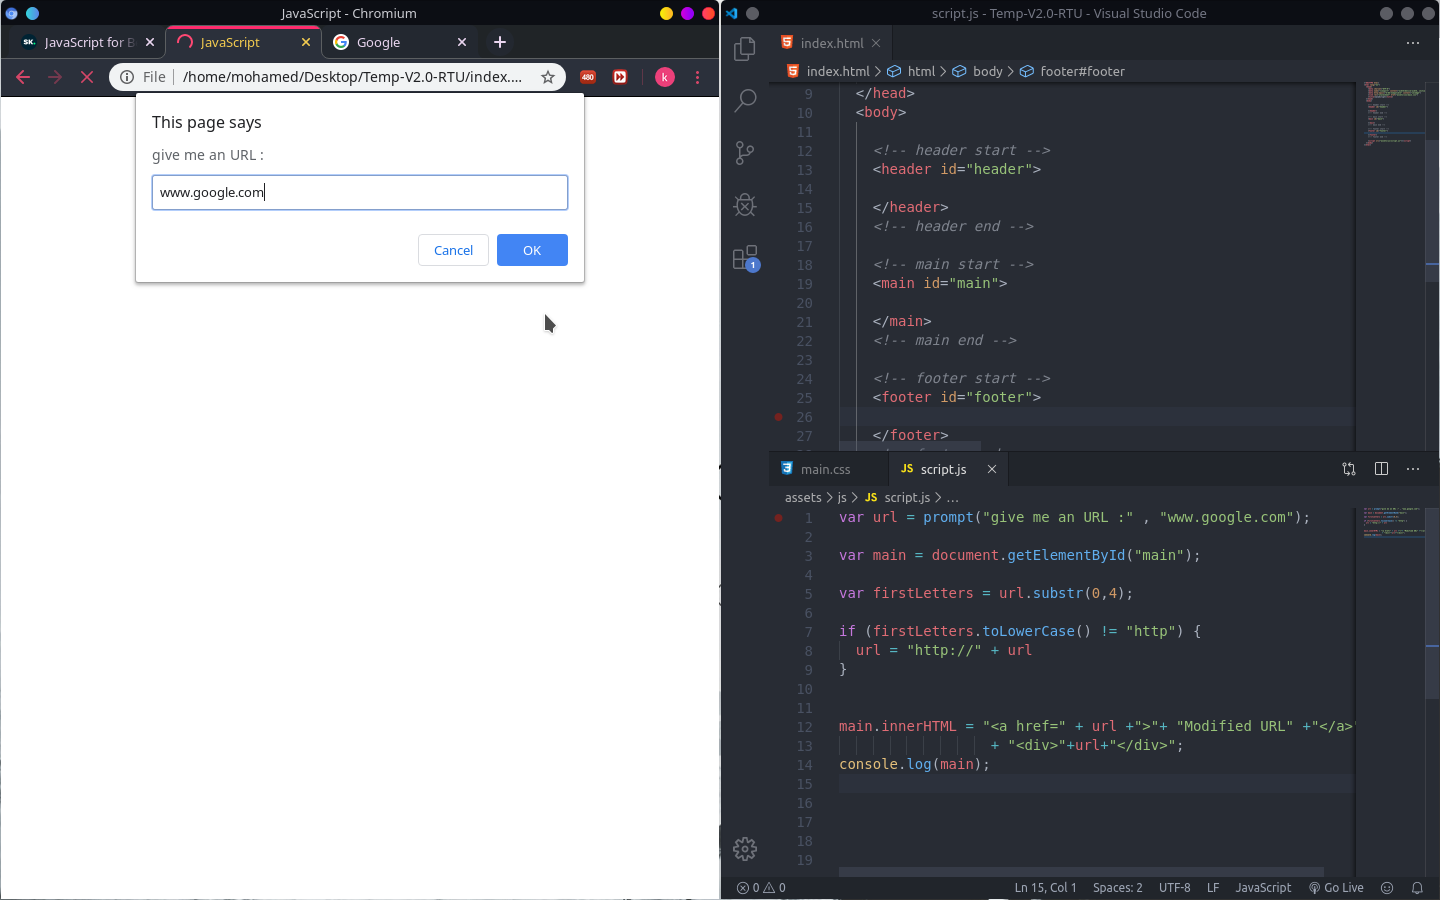The height and width of the screenshot is (900, 1440).
Task: Toggle Go Live server in status bar
Action: coord(1336,888)
